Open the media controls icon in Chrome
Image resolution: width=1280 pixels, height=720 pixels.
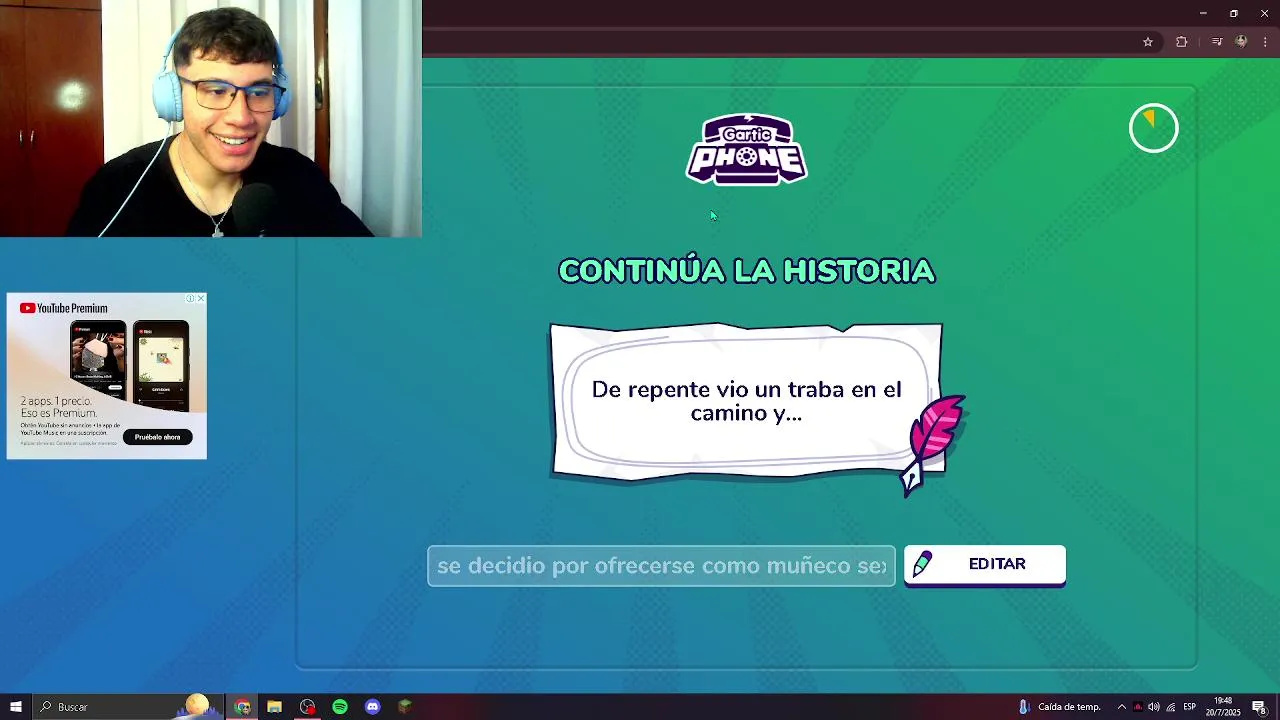[x=1217, y=42]
